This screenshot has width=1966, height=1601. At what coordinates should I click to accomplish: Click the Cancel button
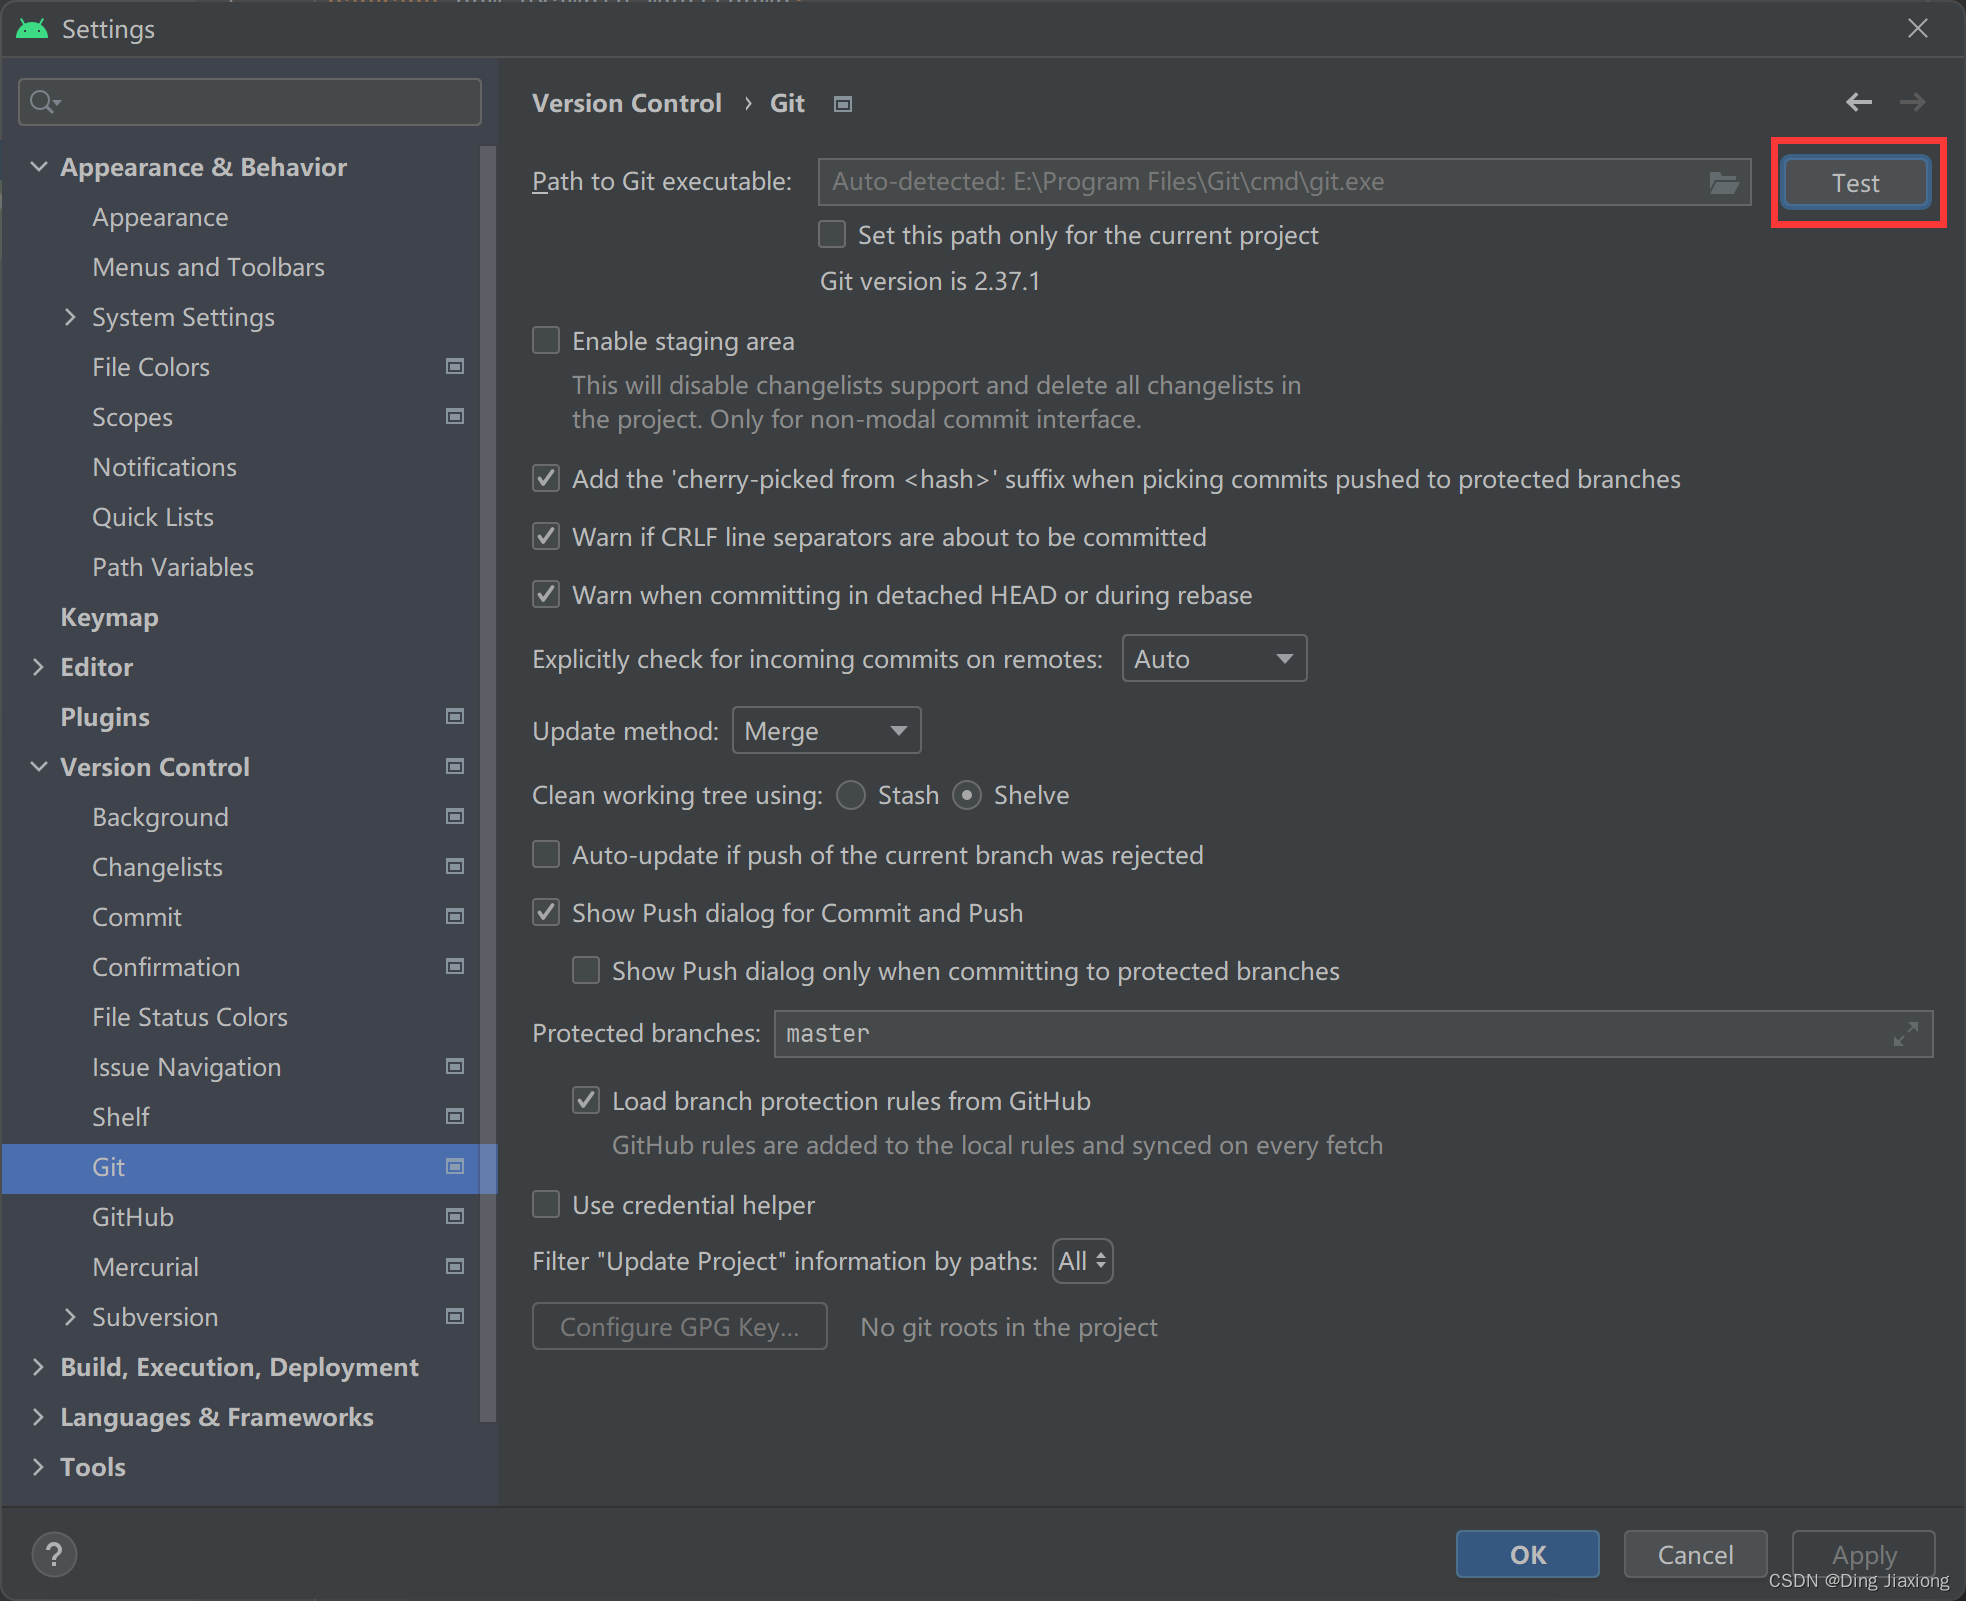pos(1695,1554)
